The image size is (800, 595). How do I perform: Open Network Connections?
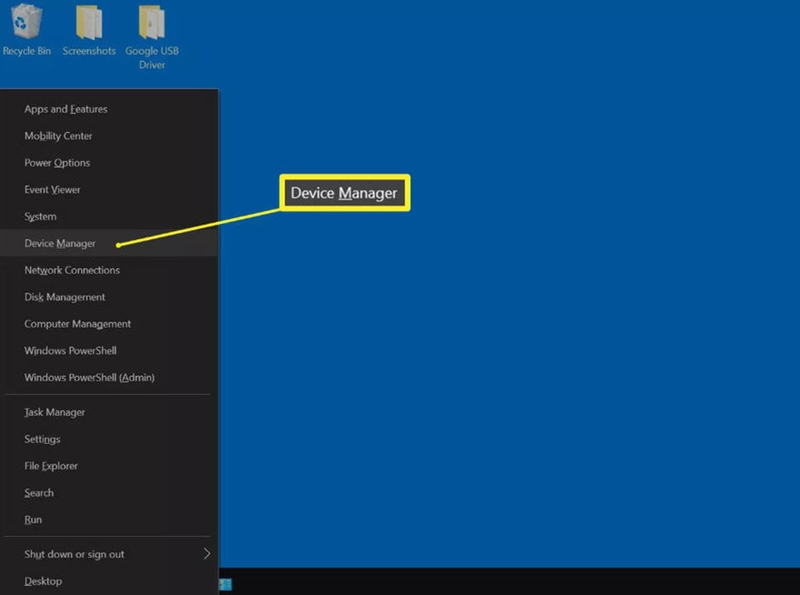(111, 270)
